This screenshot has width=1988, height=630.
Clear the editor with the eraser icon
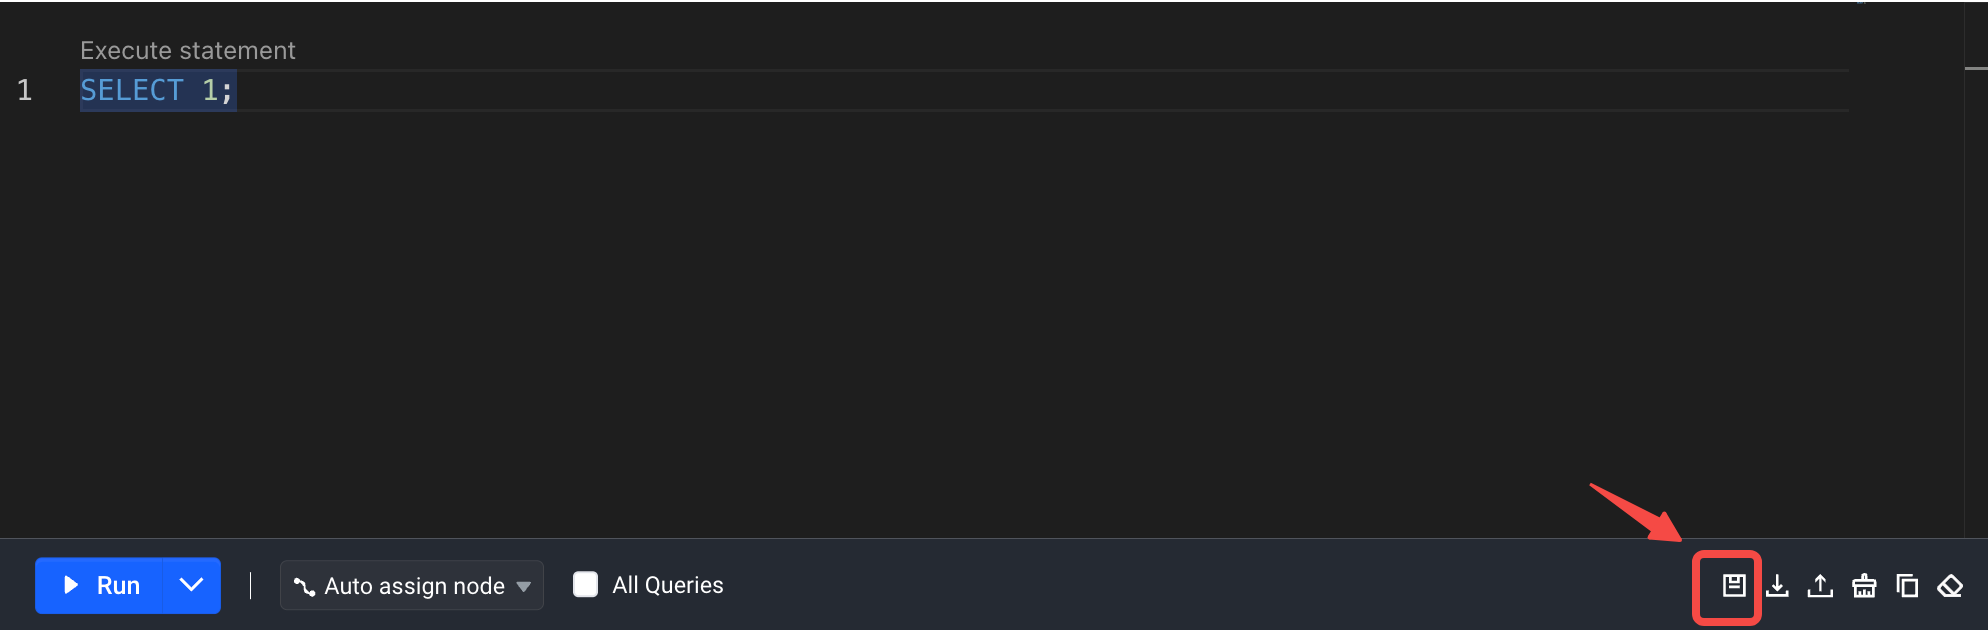pos(1950,586)
